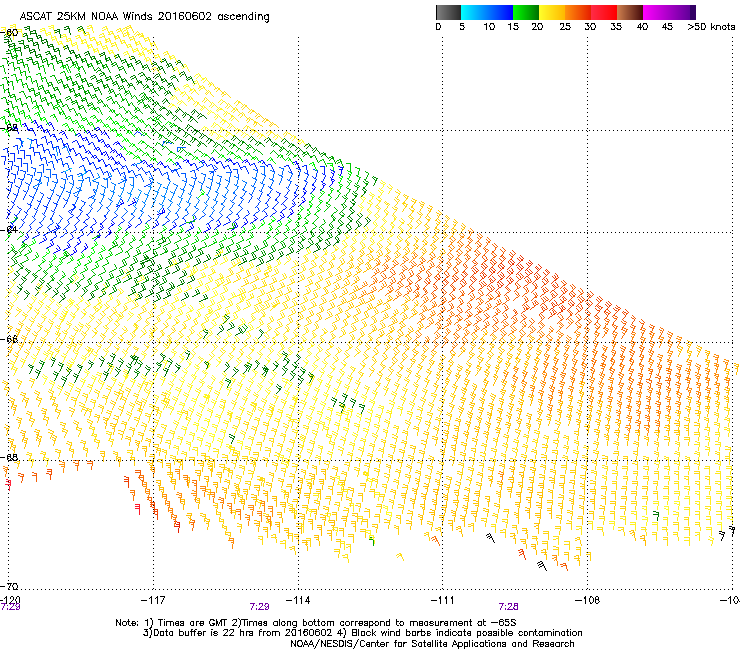Select the gray 0-5 knots legend segment

448,12
